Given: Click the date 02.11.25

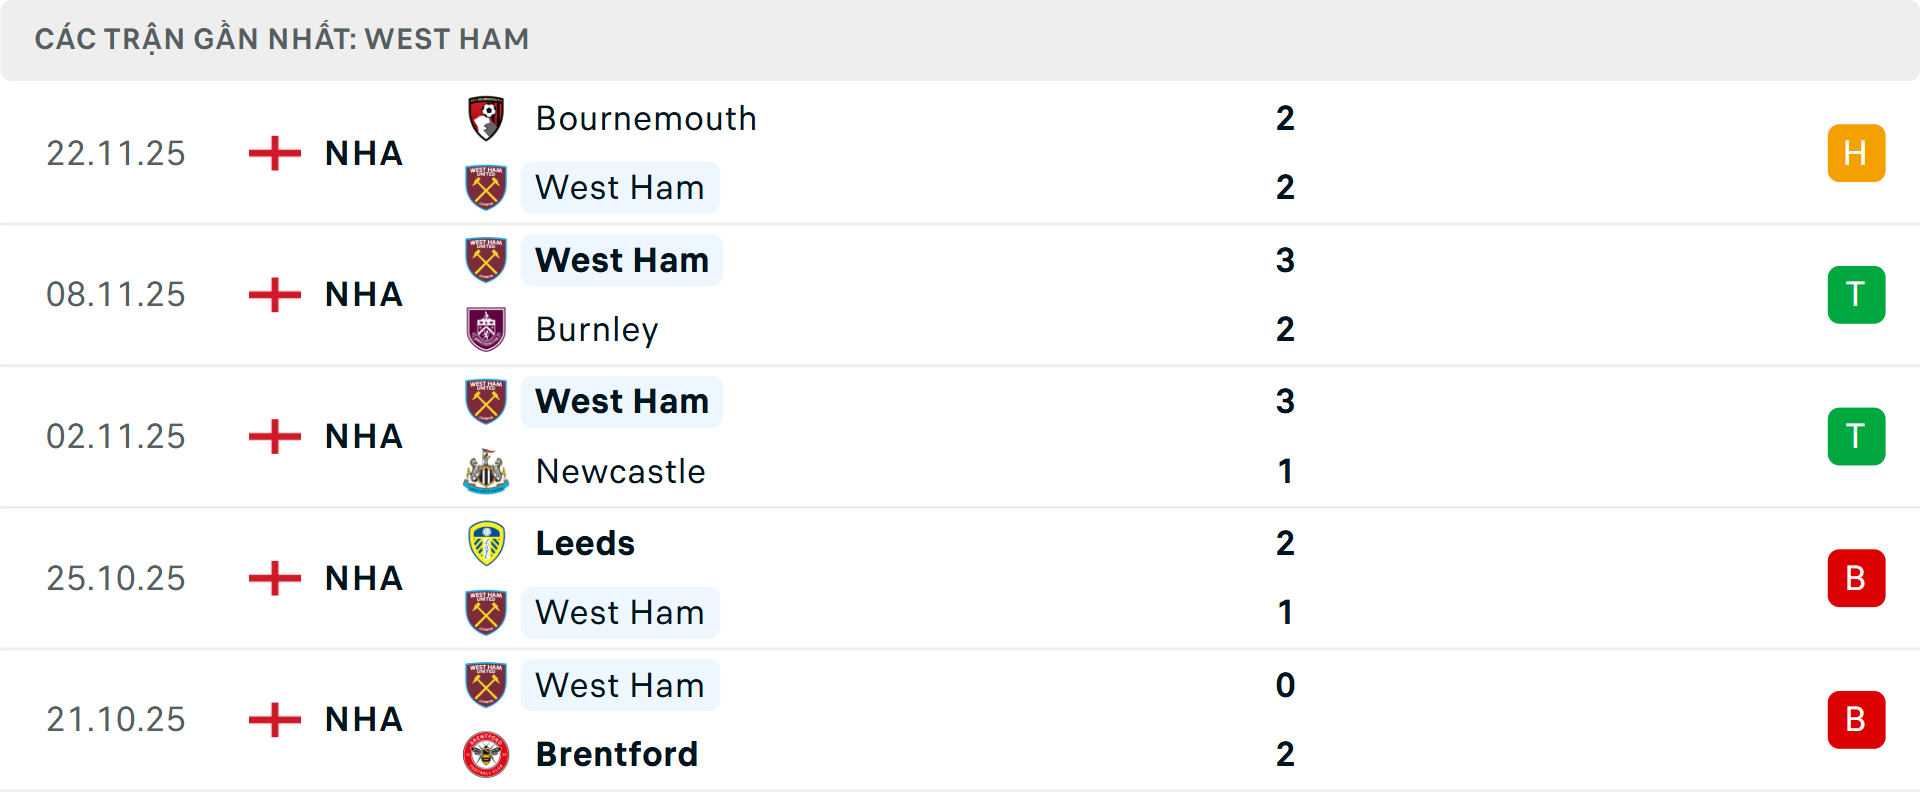Looking at the screenshot, I should 116,436.
